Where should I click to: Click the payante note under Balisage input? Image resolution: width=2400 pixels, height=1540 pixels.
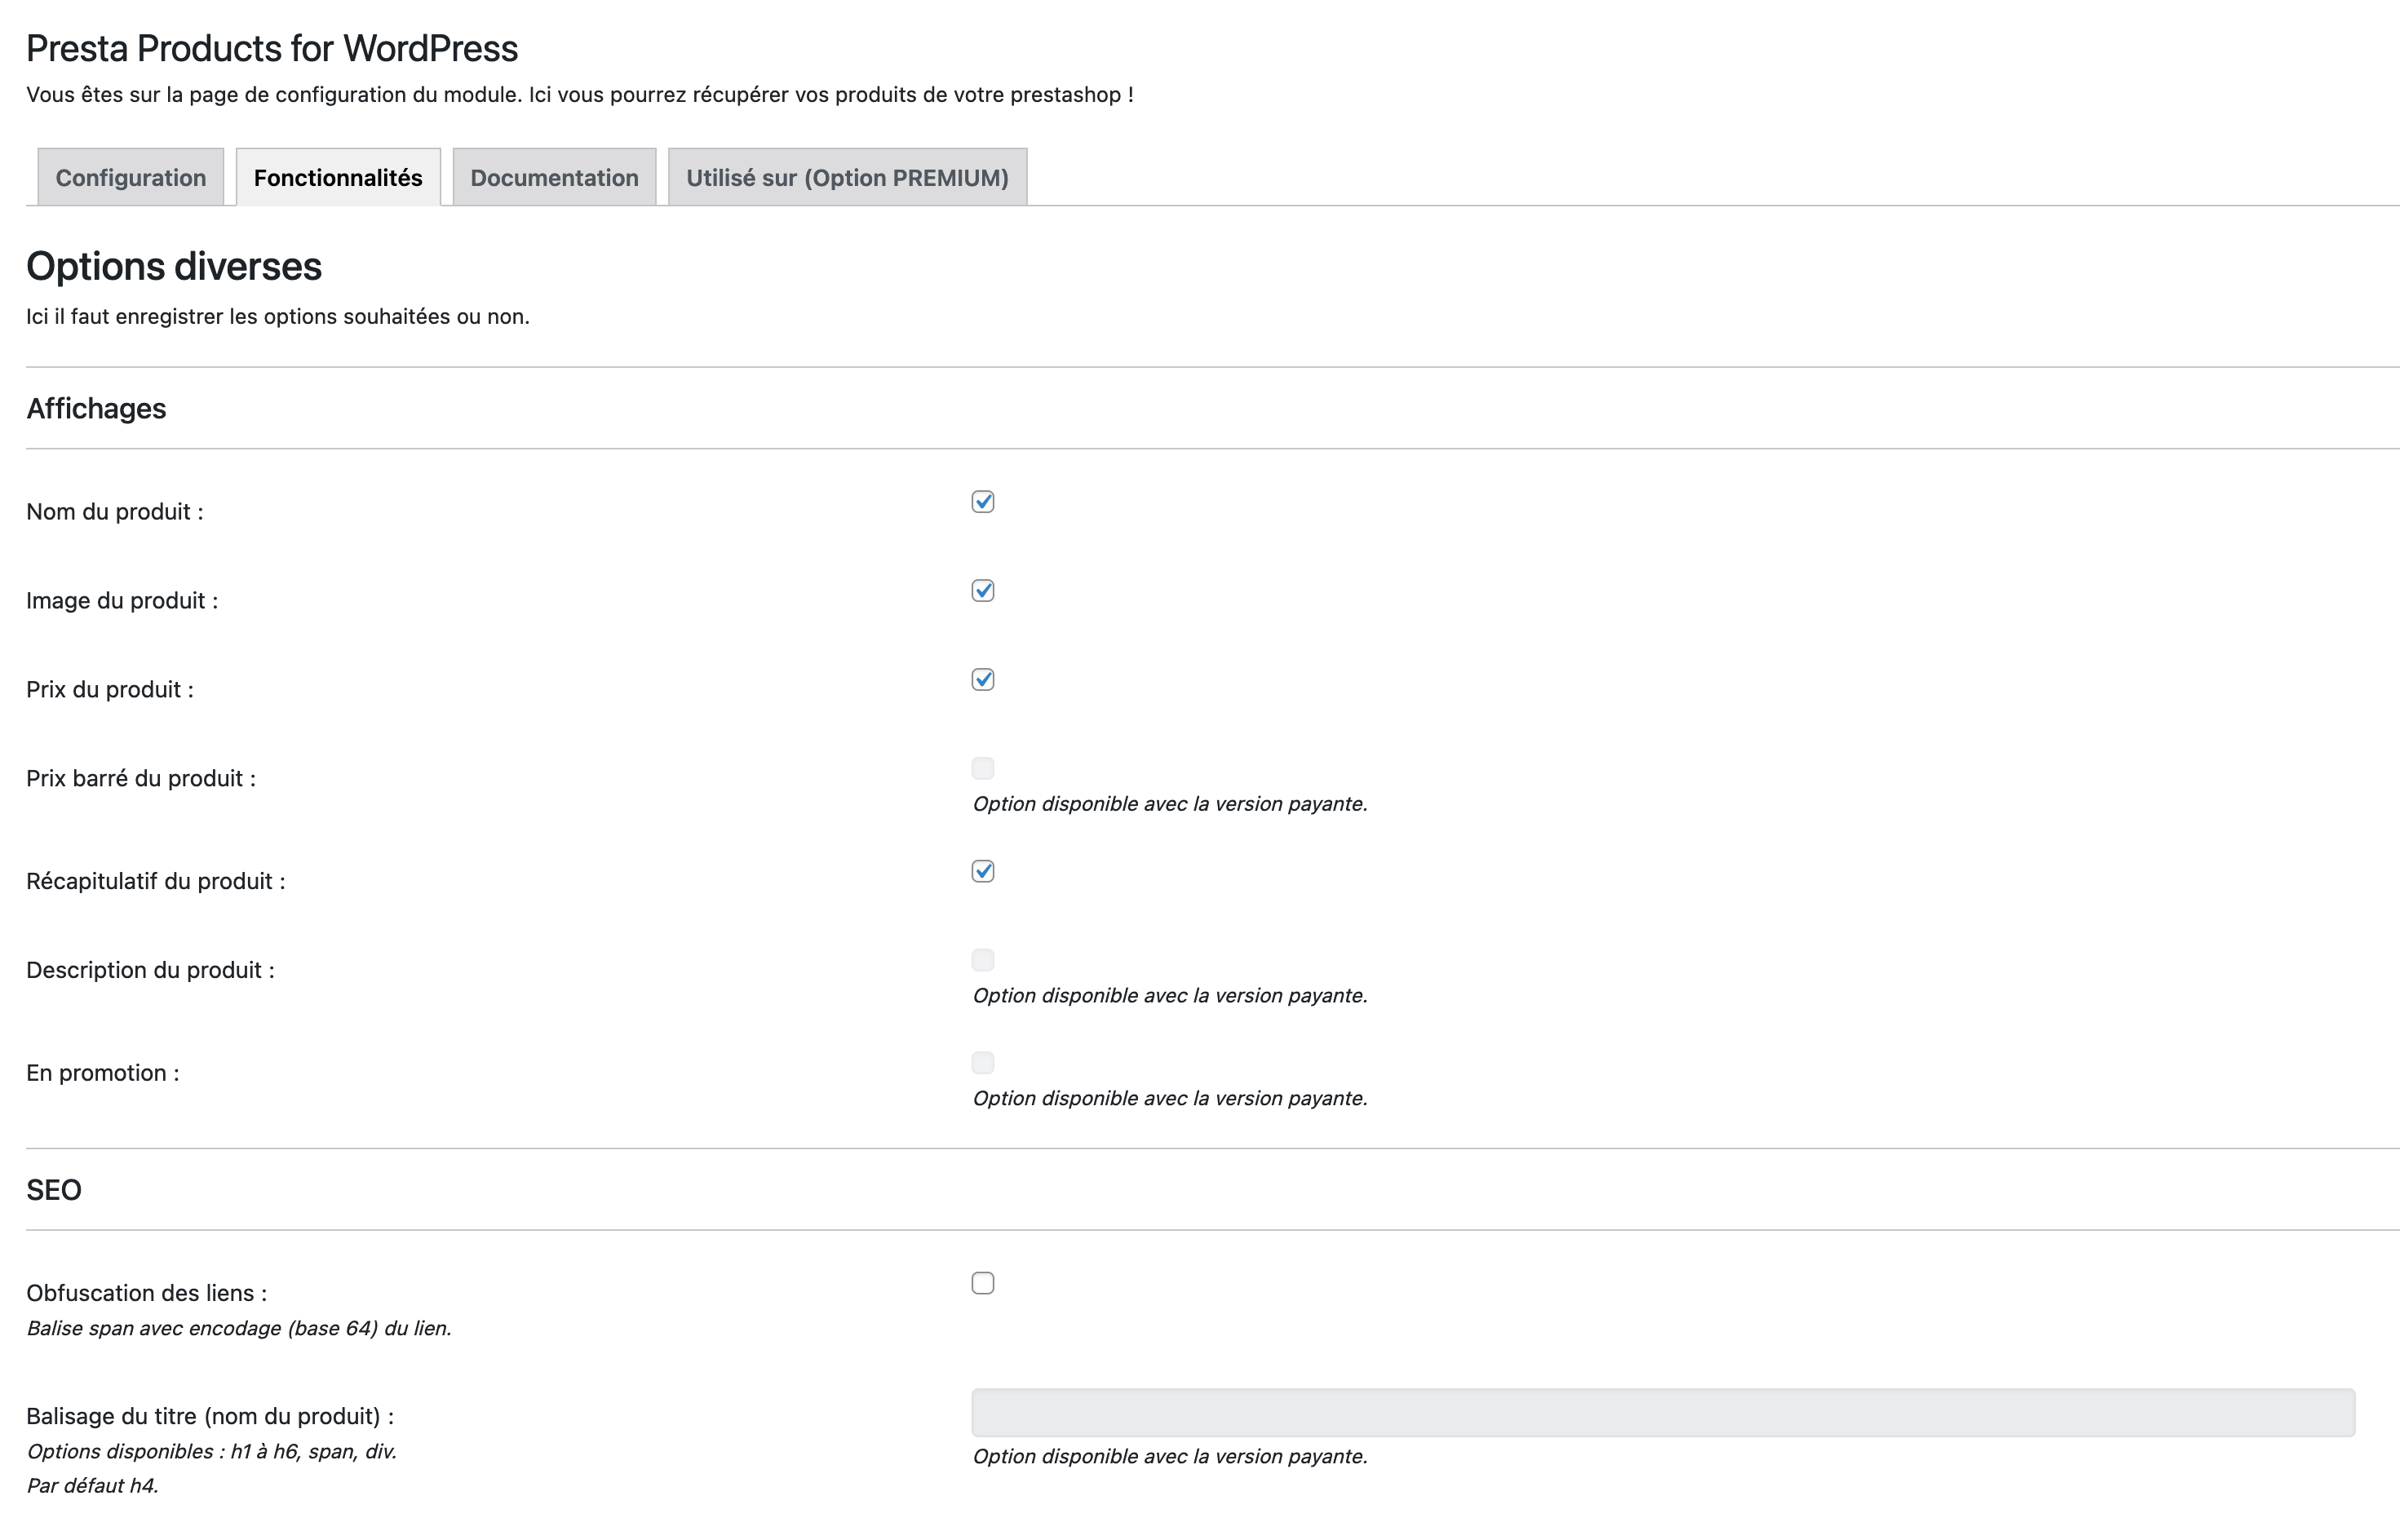click(x=1170, y=1457)
